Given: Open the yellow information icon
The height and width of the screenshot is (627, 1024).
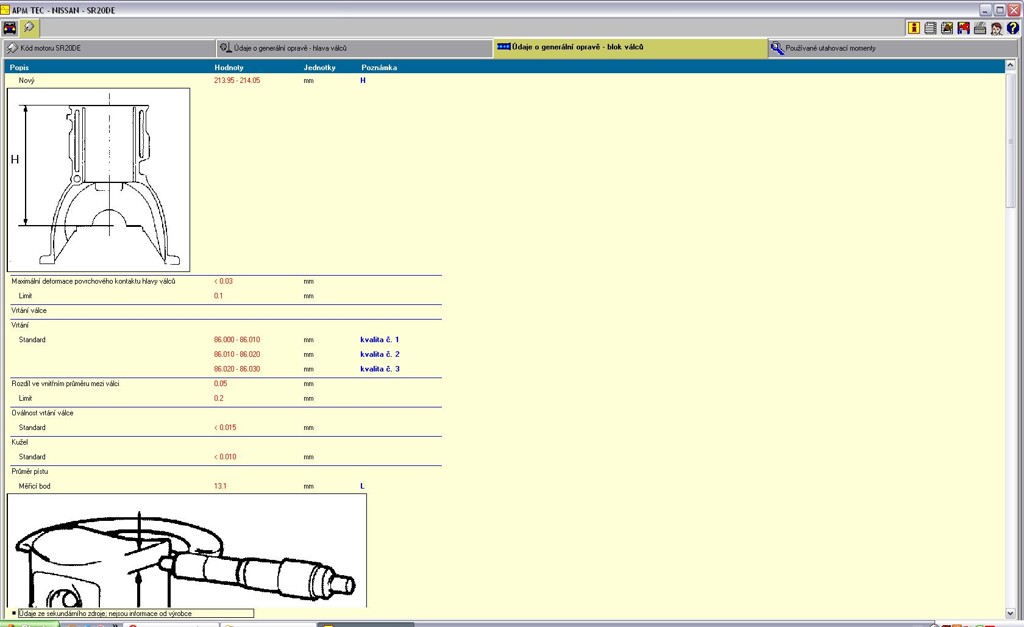Looking at the screenshot, I should click(913, 28).
